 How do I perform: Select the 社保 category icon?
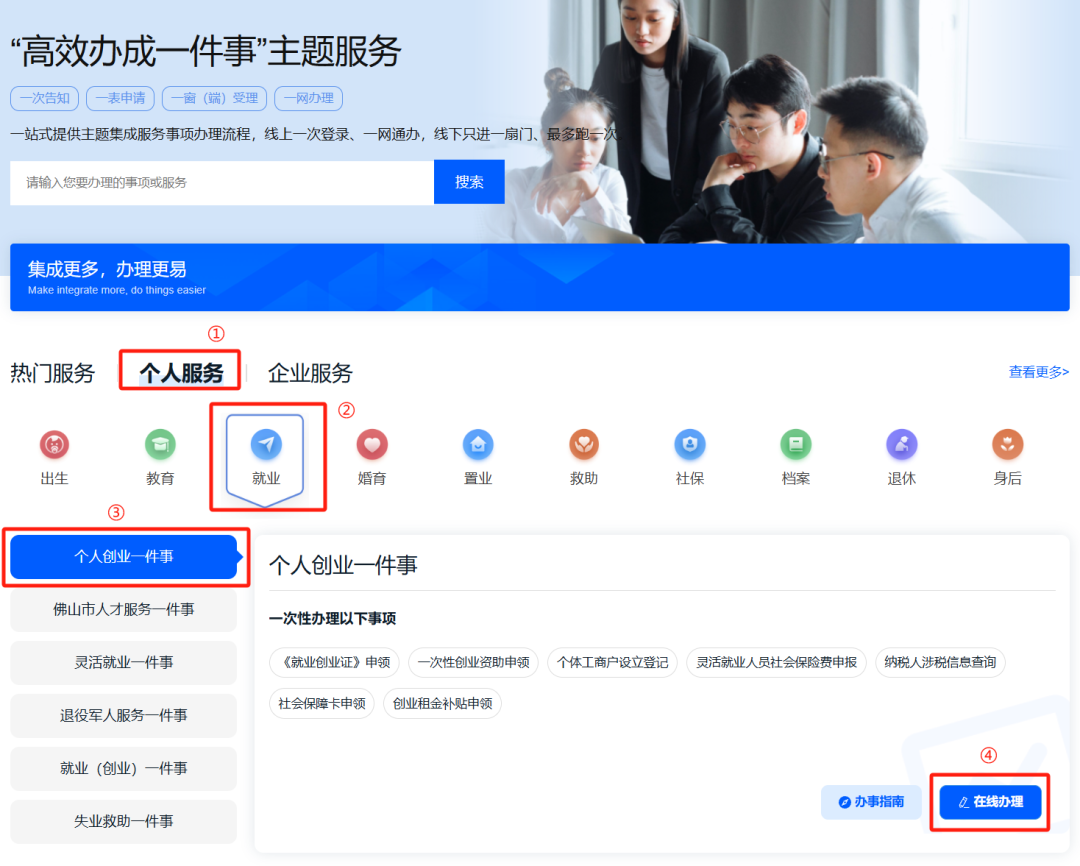(x=690, y=445)
